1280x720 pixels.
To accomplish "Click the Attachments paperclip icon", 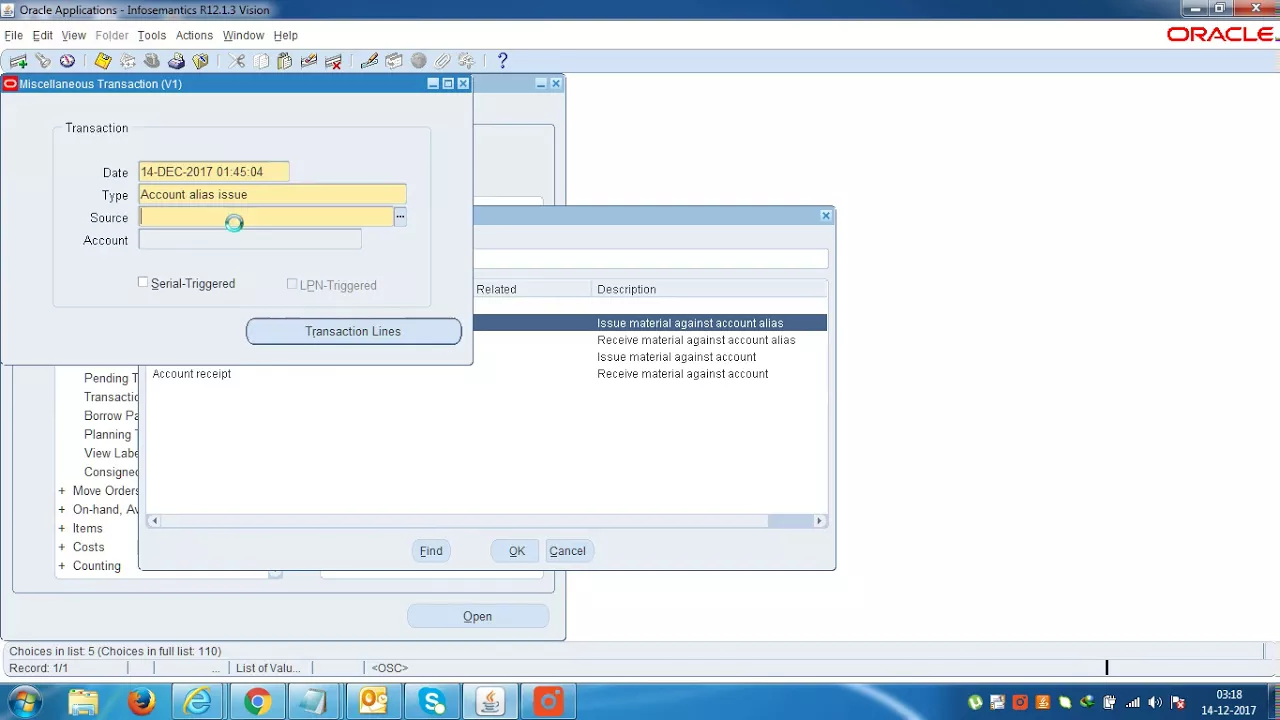I will pos(442,61).
